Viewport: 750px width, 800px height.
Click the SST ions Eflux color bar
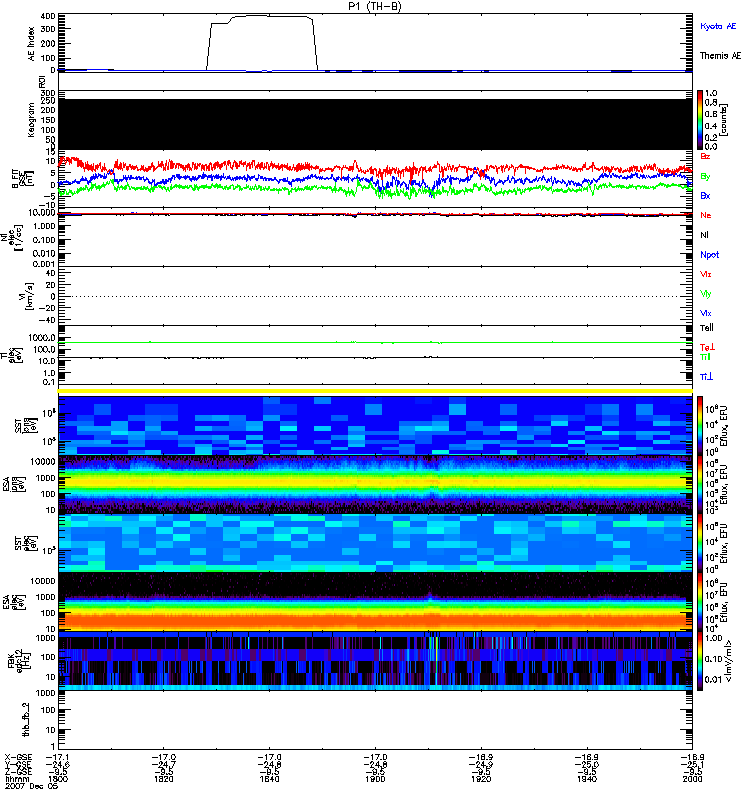[x=700, y=426]
